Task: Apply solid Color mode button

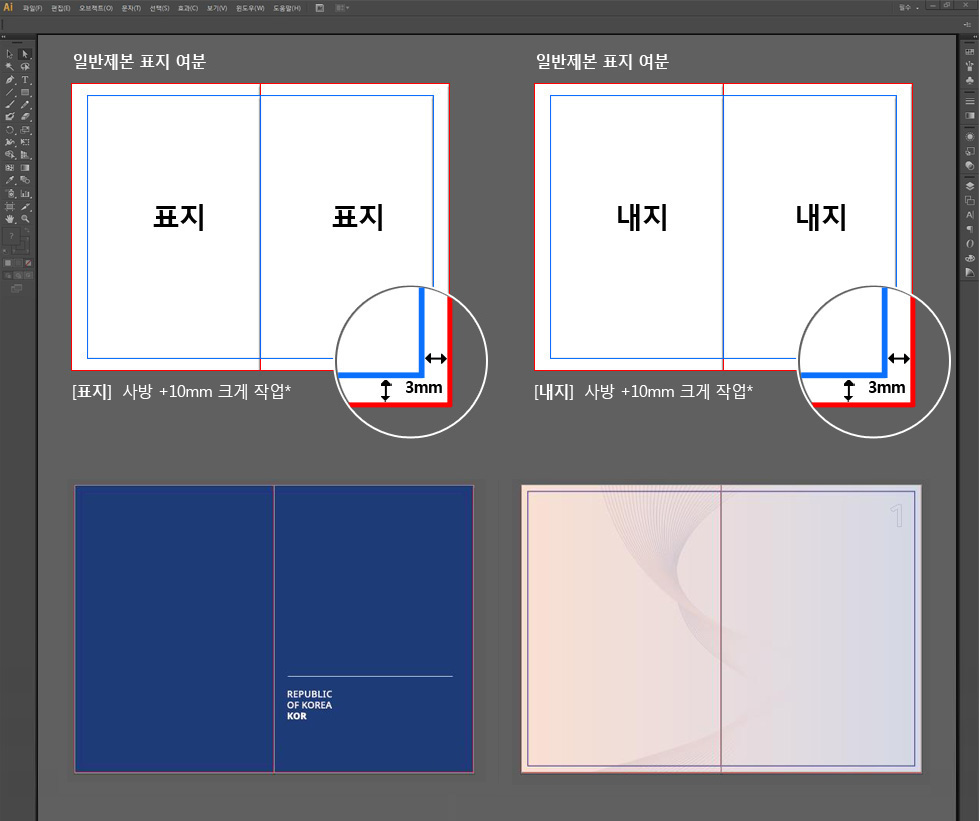Action: coord(8,263)
